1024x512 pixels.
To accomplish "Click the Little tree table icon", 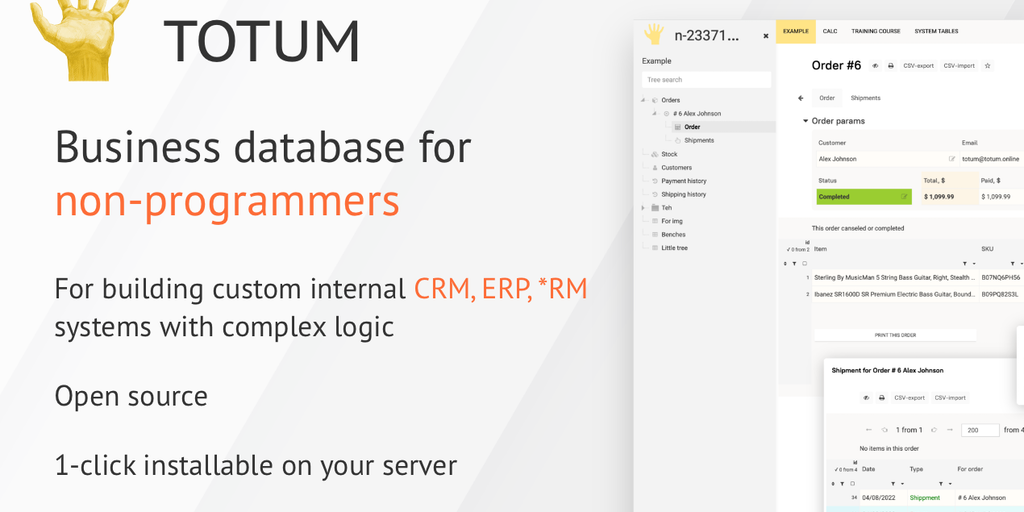I will tap(655, 248).
